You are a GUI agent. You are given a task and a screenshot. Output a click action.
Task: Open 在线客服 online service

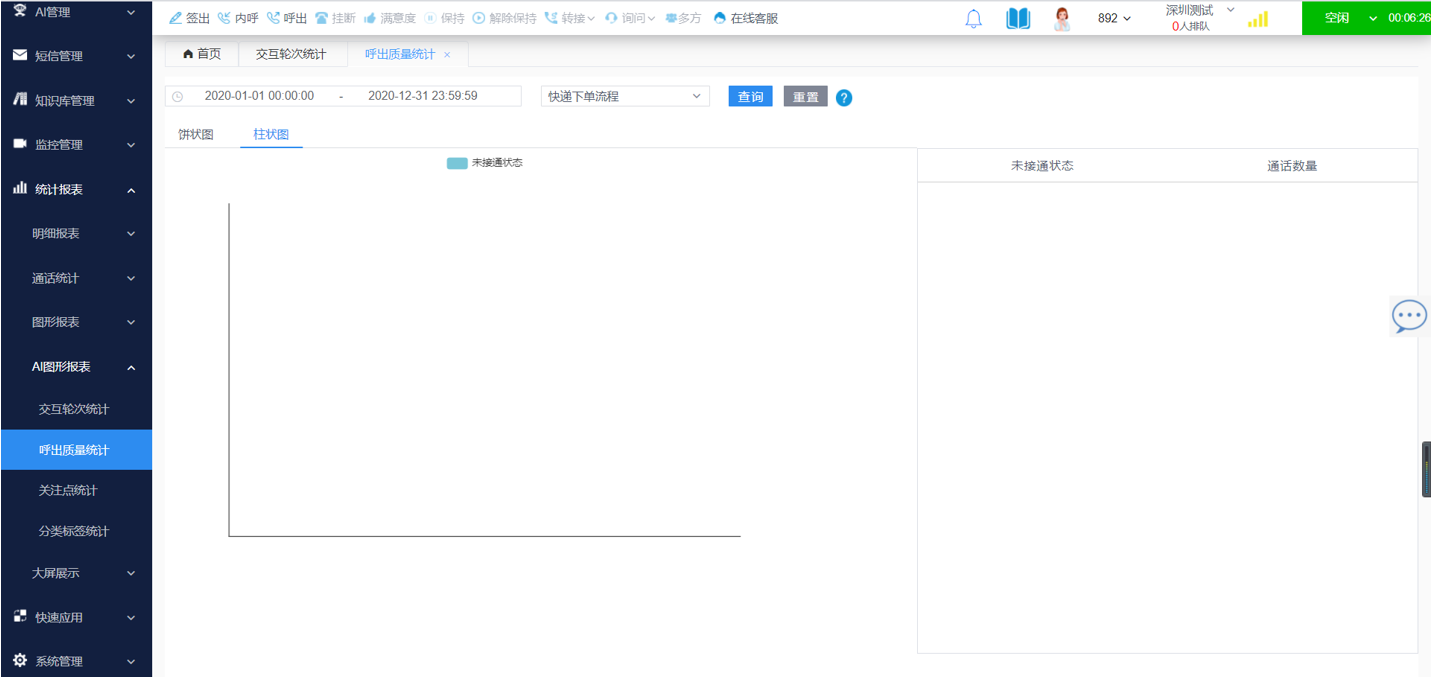(745, 18)
